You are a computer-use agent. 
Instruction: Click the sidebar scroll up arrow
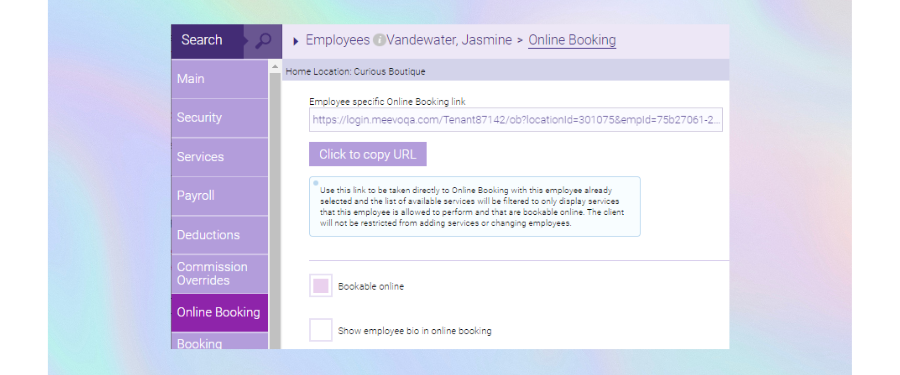click(x=274, y=67)
